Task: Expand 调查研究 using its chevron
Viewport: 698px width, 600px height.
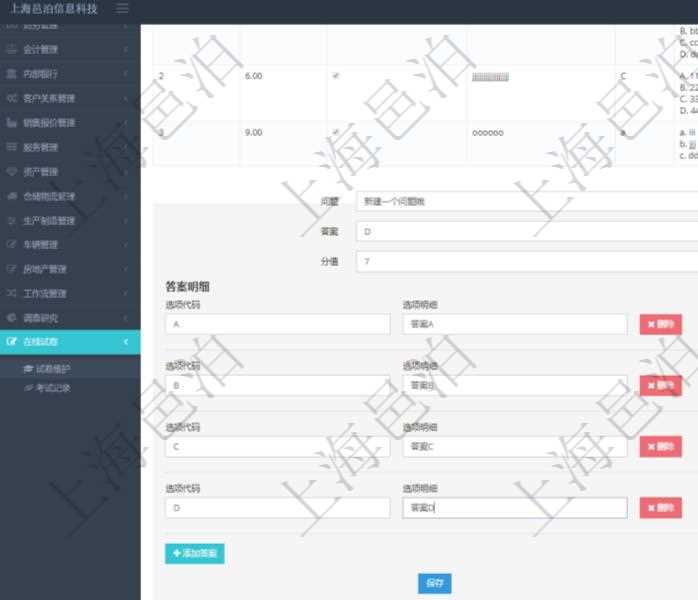Action: tap(126, 318)
